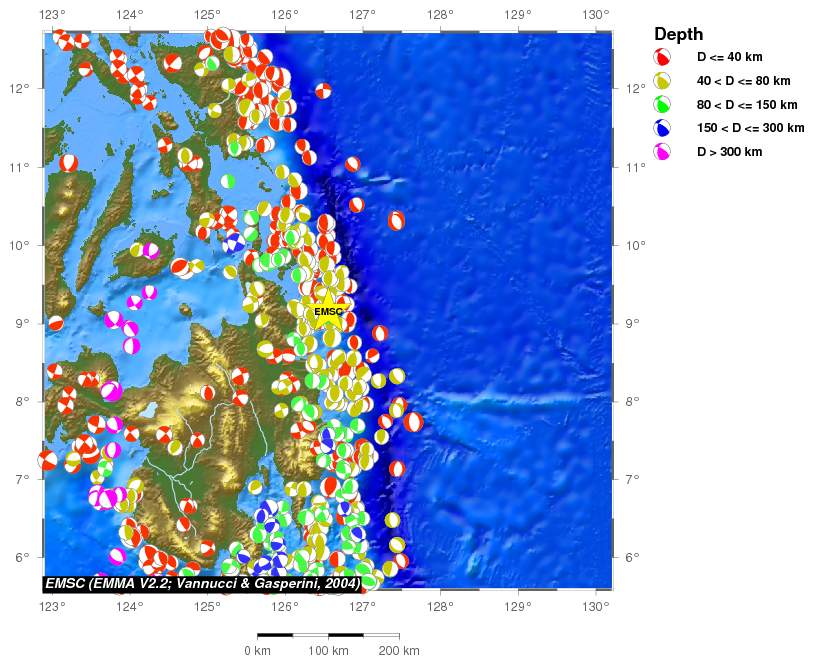Click the large red beachball near 7.8°N, 127.7°E
Screen dimensions: 814x665
[413, 422]
